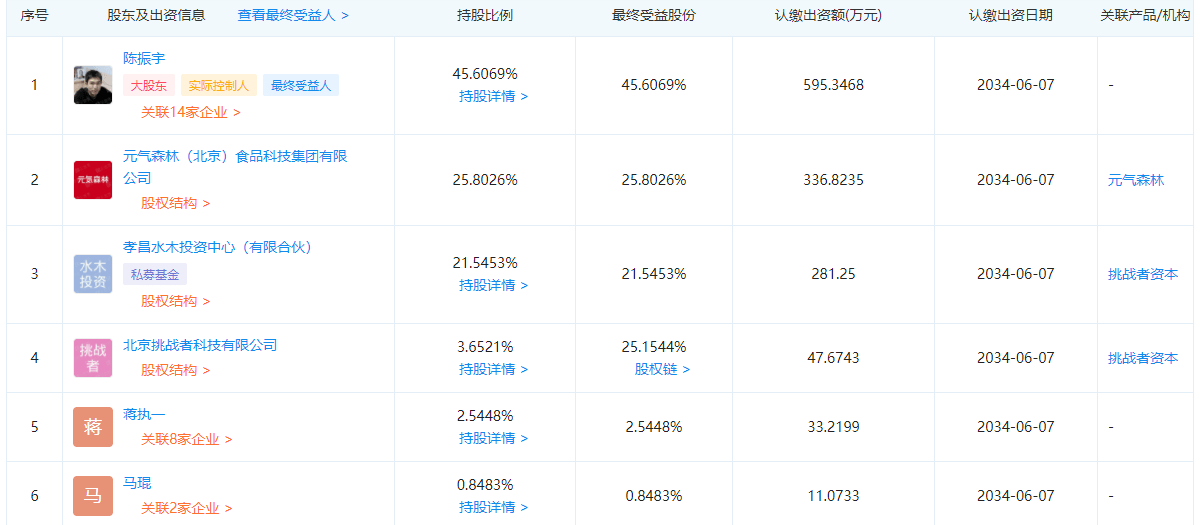
Task: Open 持股详情 under 3.6521%
Action: click(493, 370)
